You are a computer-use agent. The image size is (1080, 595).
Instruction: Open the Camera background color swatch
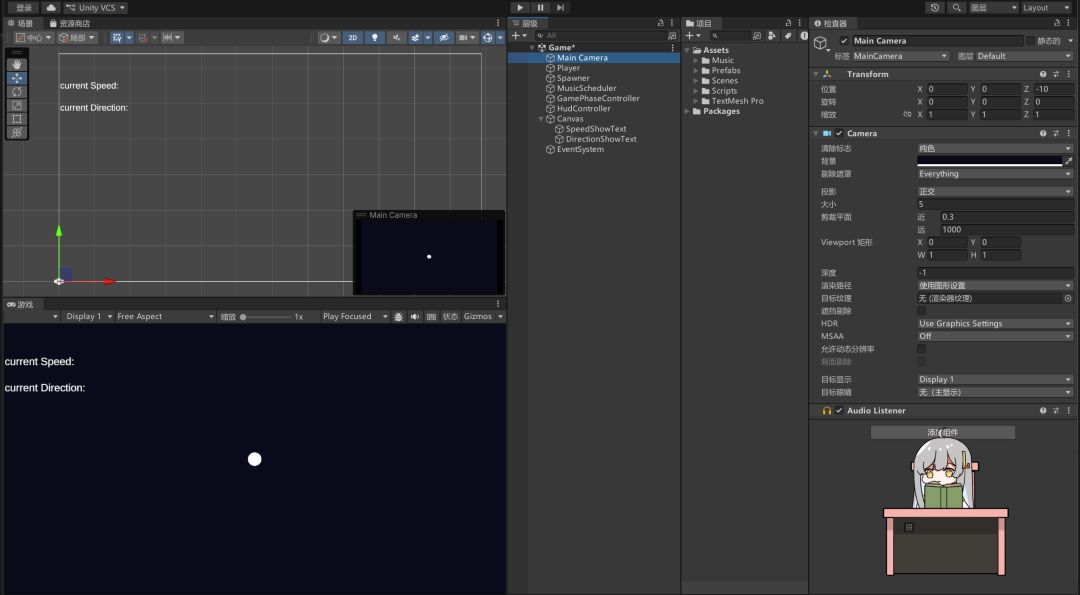pyautogui.click(x=989, y=161)
